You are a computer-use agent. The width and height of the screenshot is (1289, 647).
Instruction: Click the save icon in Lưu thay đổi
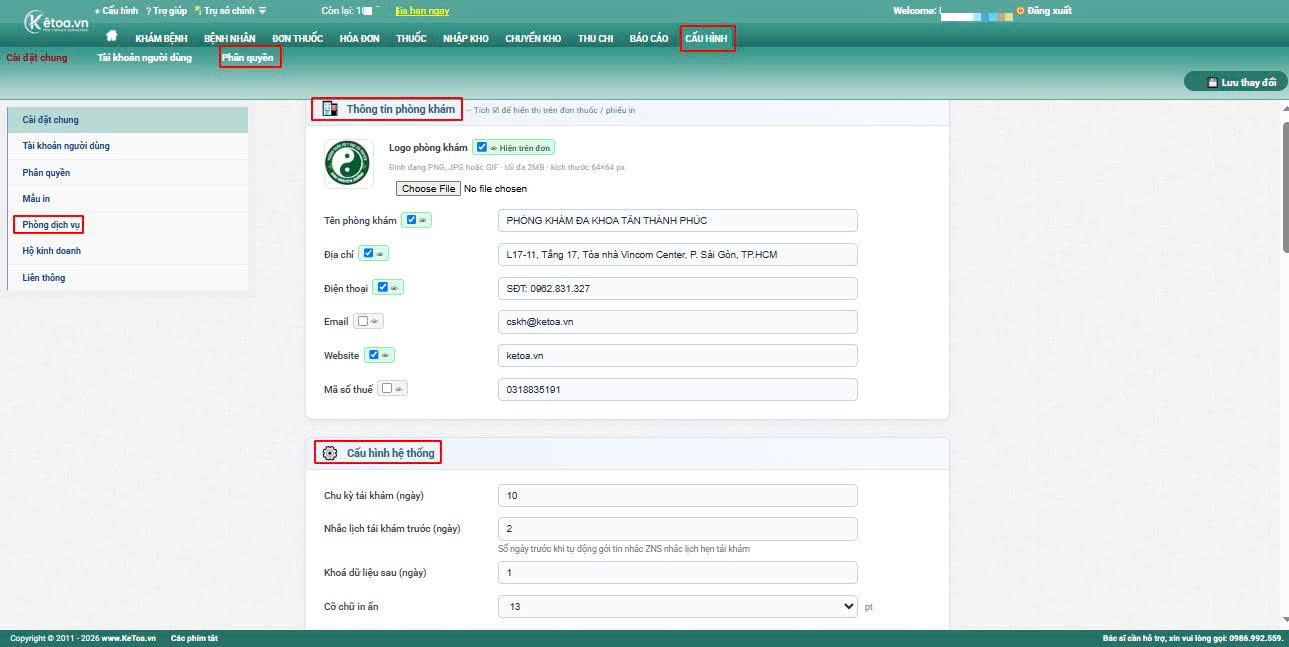click(x=1212, y=82)
